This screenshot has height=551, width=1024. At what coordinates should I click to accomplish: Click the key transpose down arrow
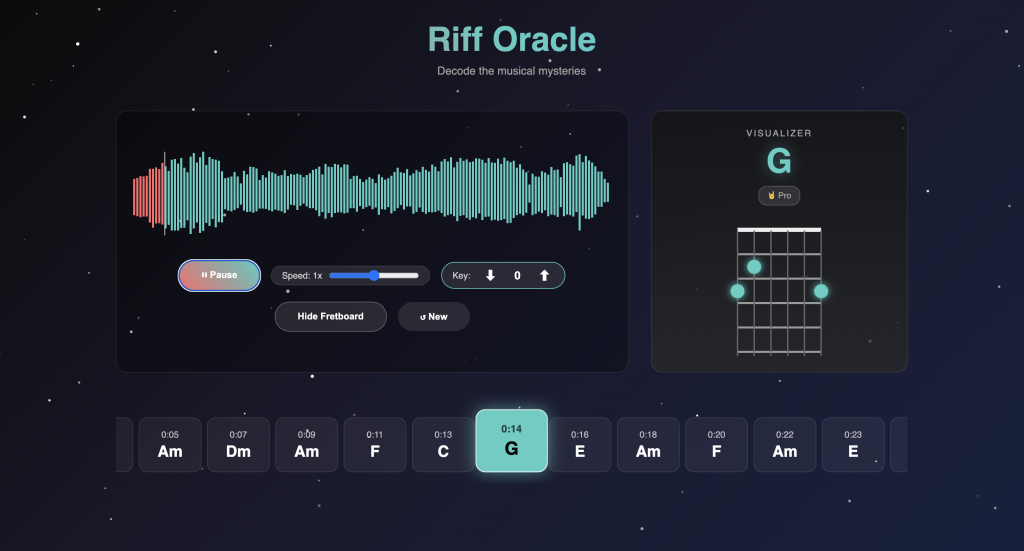click(x=490, y=275)
